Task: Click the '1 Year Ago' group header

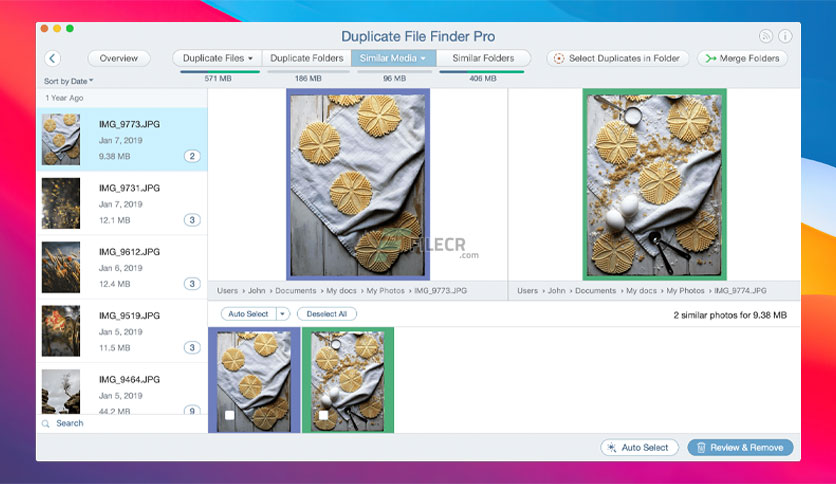Action: (64, 98)
